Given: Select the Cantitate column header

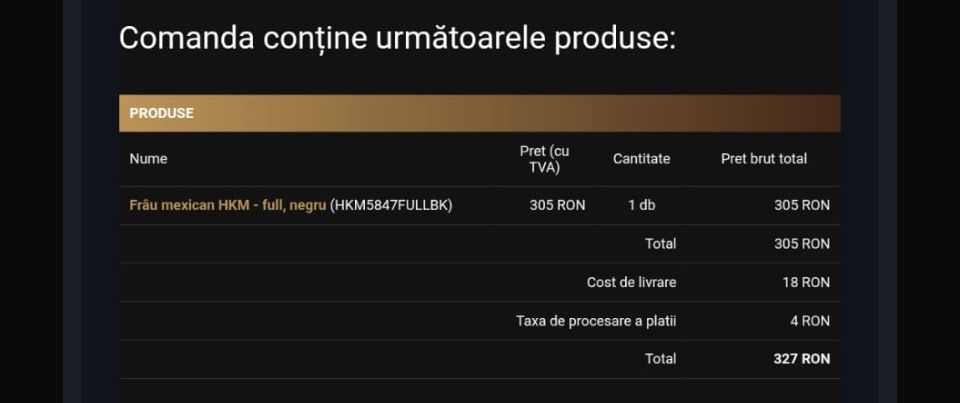Looking at the screenshot, I should [641, 159].
